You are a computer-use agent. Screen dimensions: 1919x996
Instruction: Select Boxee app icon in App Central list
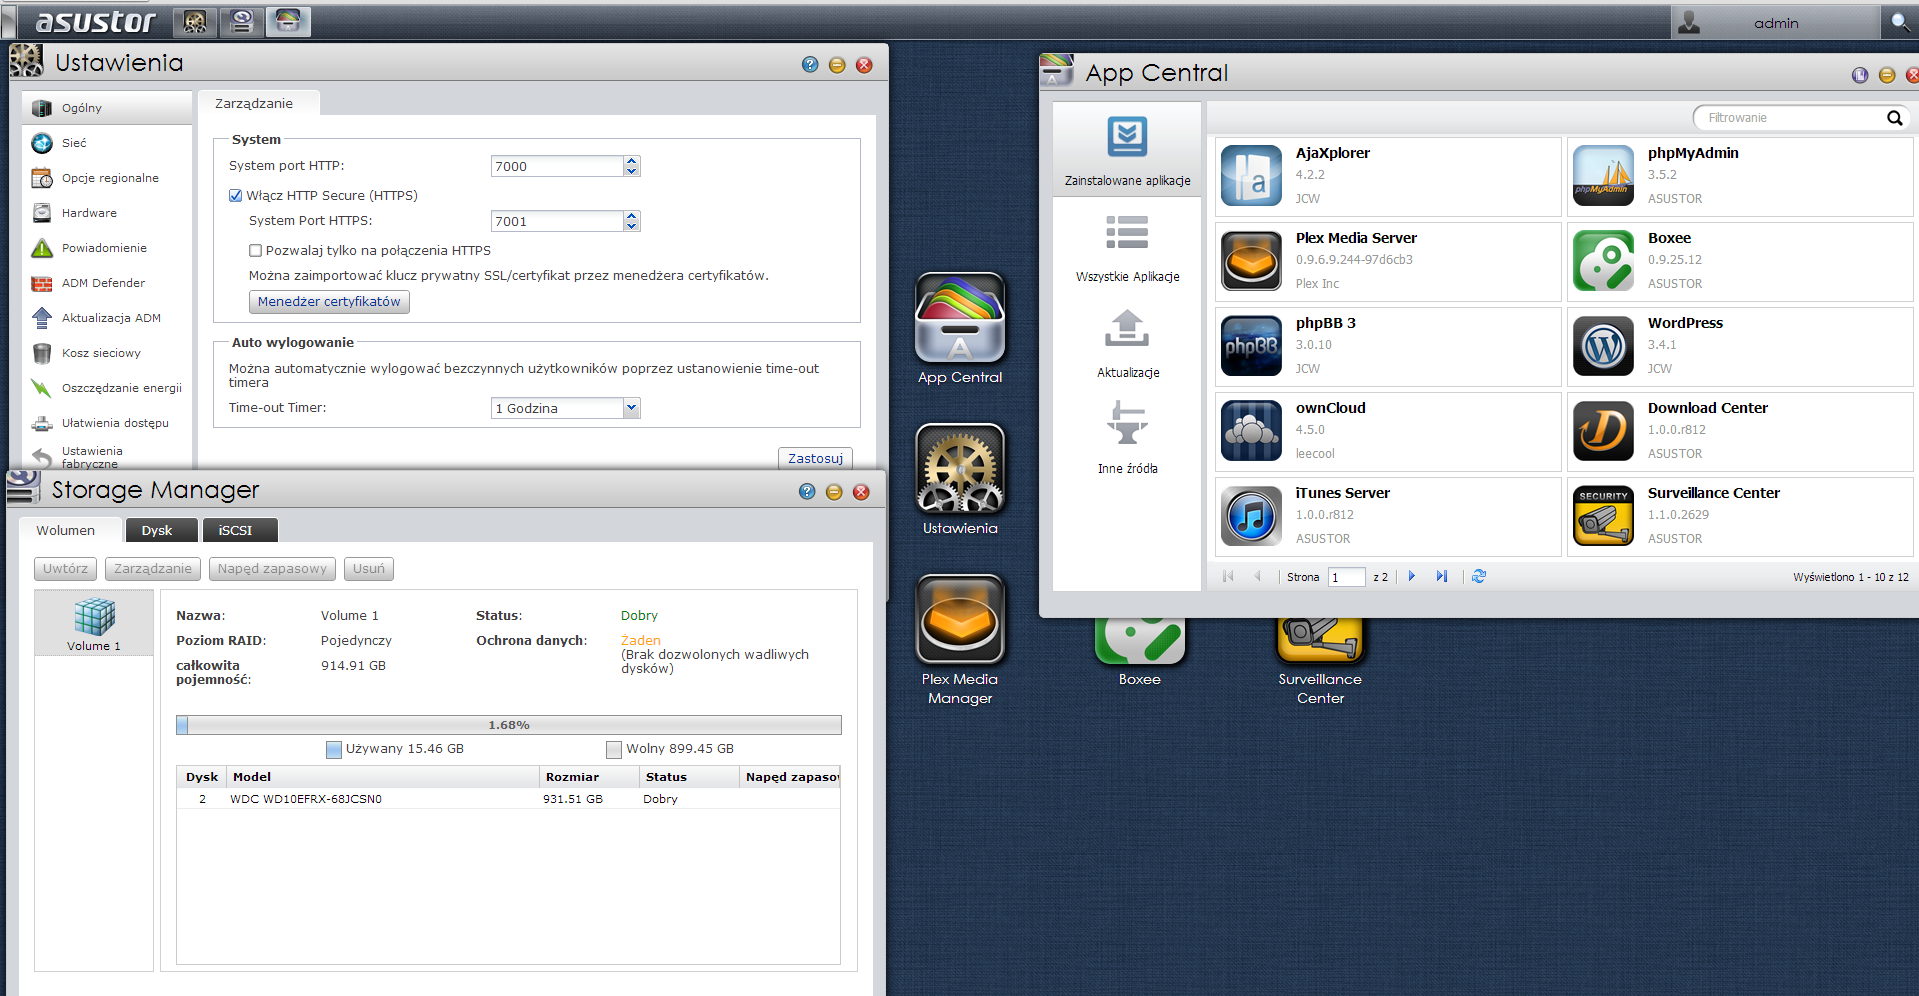(x=1603, y=261)
